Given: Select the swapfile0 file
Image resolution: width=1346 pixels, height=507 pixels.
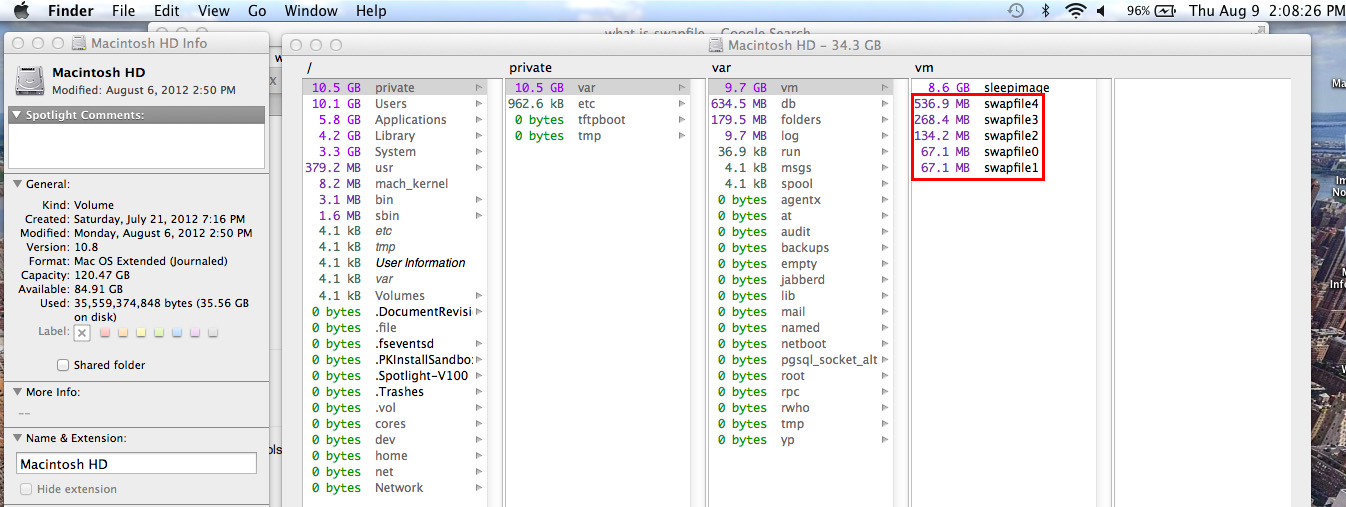Looking at the screenshot, I should click(1004, 152).
